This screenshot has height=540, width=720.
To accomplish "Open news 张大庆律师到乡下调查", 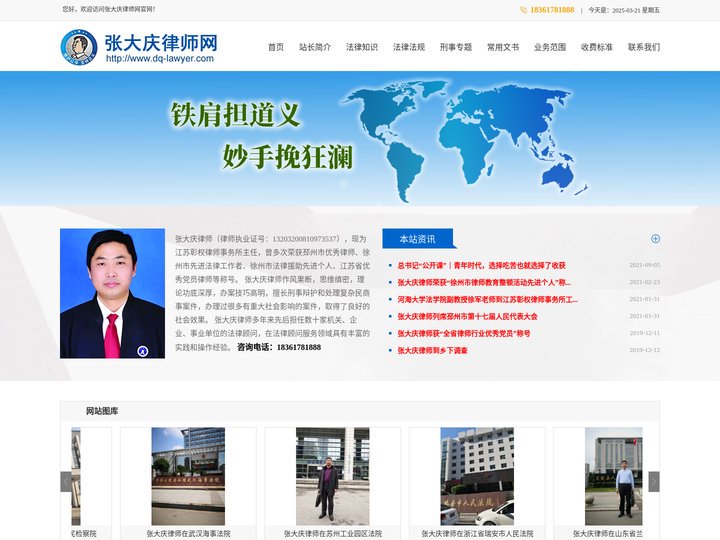I will 433,350.
